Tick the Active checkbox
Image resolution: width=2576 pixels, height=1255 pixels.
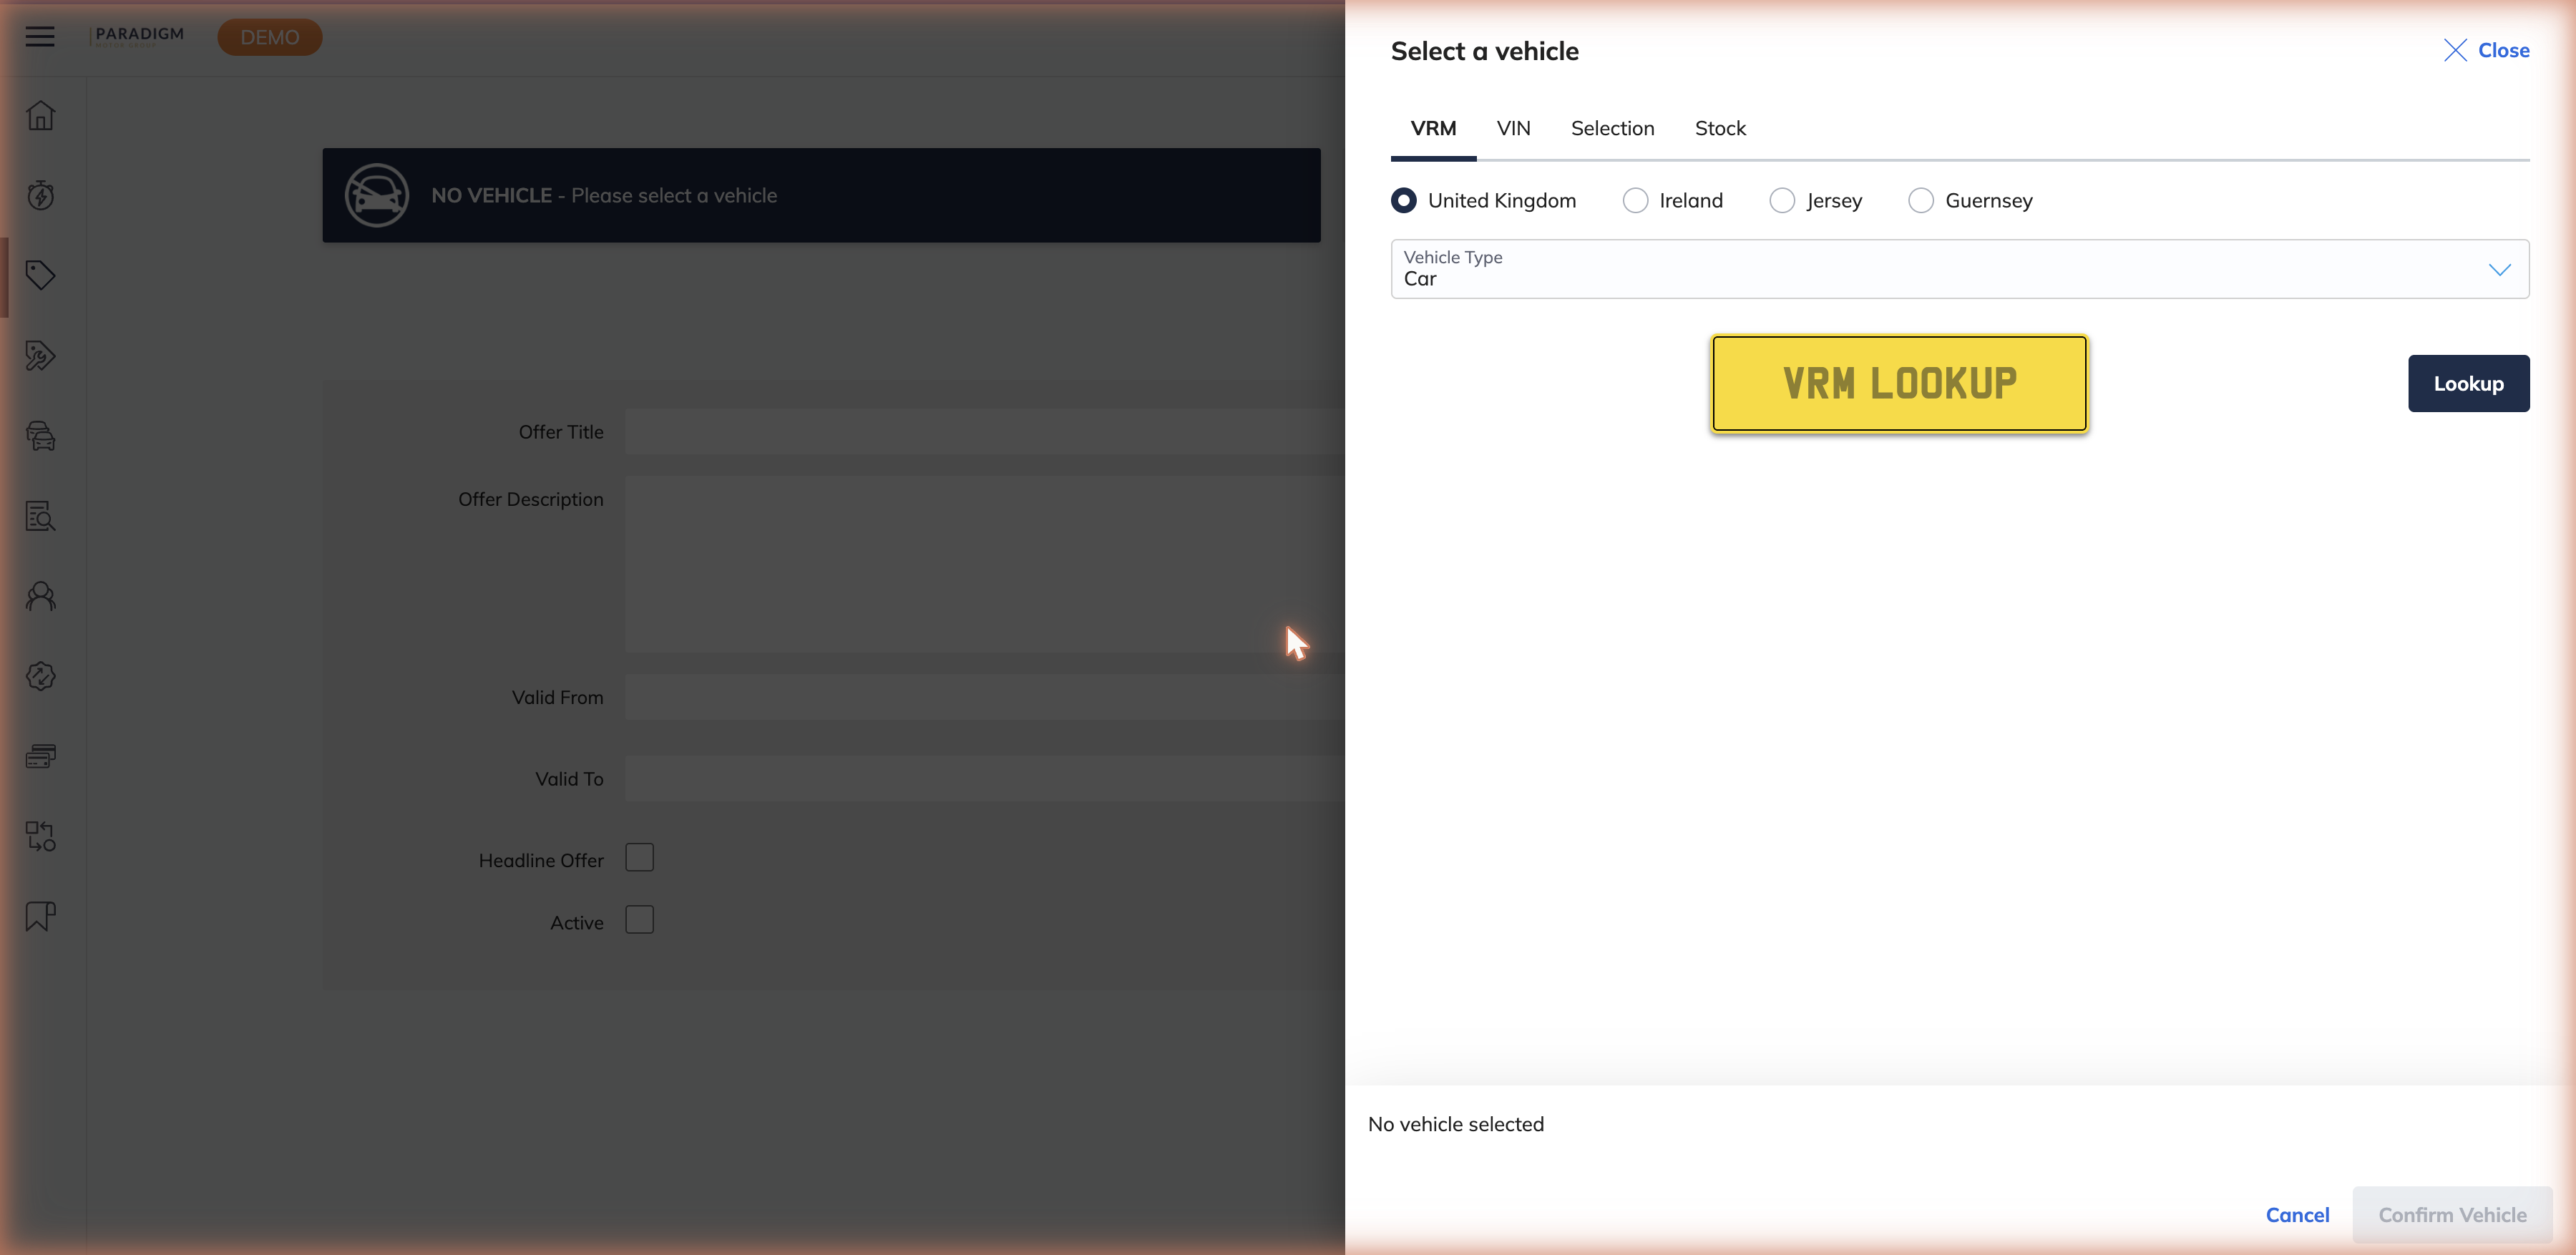(x=640, y=919)
